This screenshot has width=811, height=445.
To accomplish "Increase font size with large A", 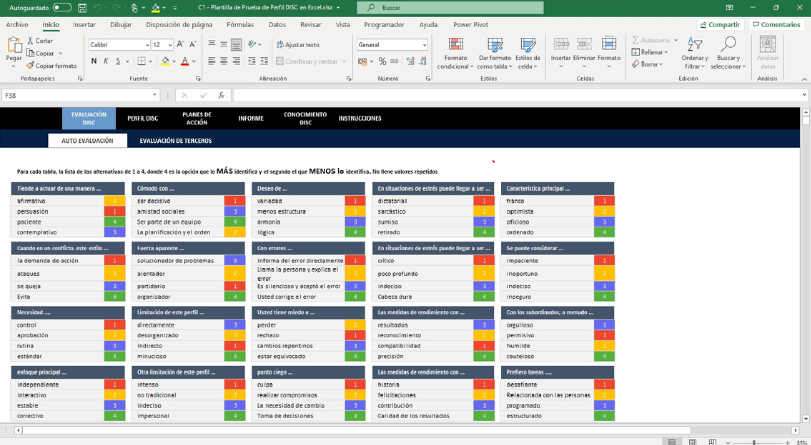I will (x=181, y=44).
